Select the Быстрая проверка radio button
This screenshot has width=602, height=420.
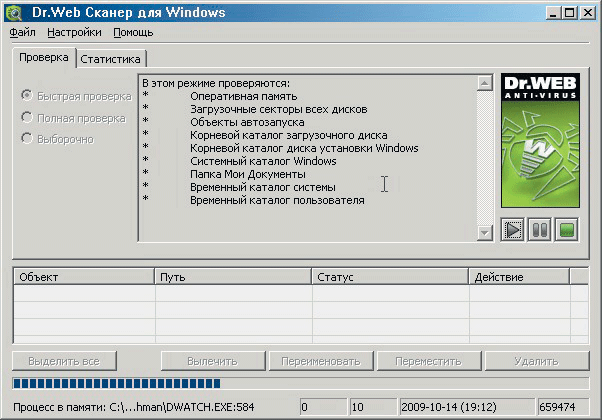pyautogui.click(x=27, y=97)
